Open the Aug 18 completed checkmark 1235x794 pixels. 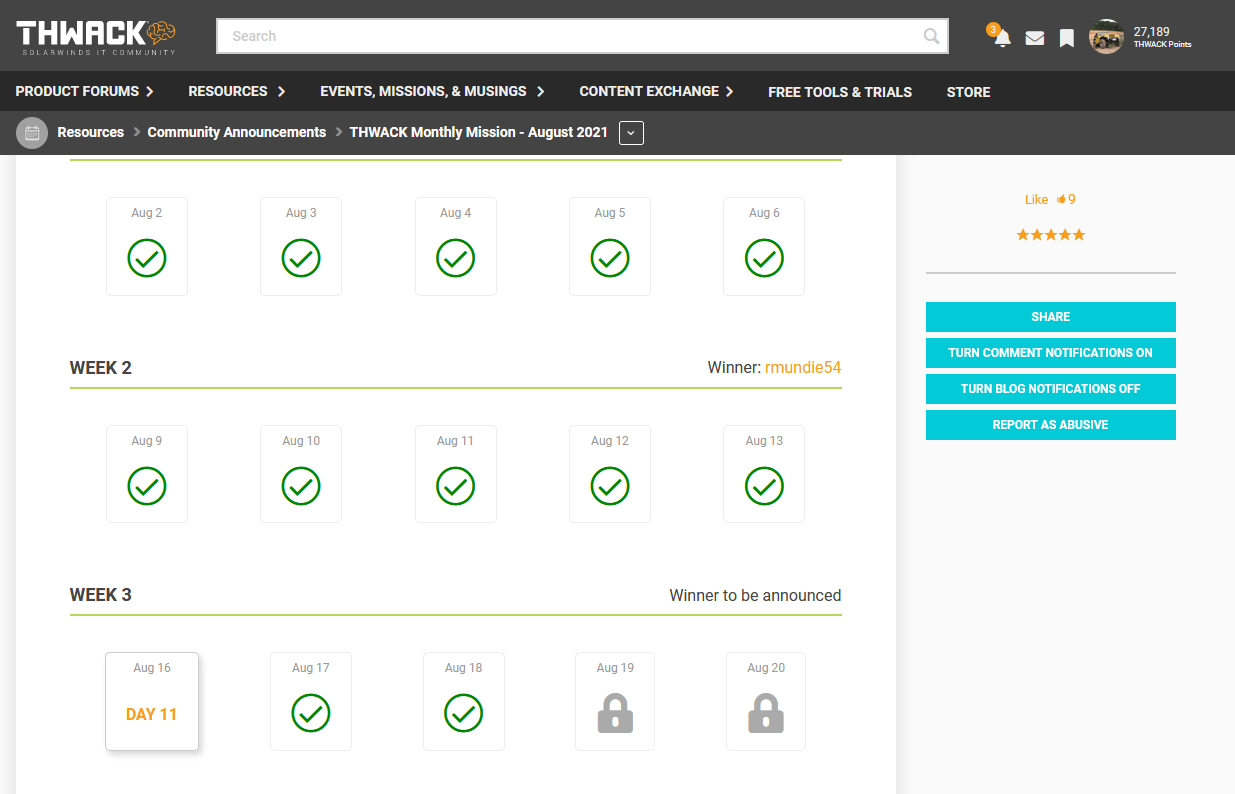click(x=463, y=713)
